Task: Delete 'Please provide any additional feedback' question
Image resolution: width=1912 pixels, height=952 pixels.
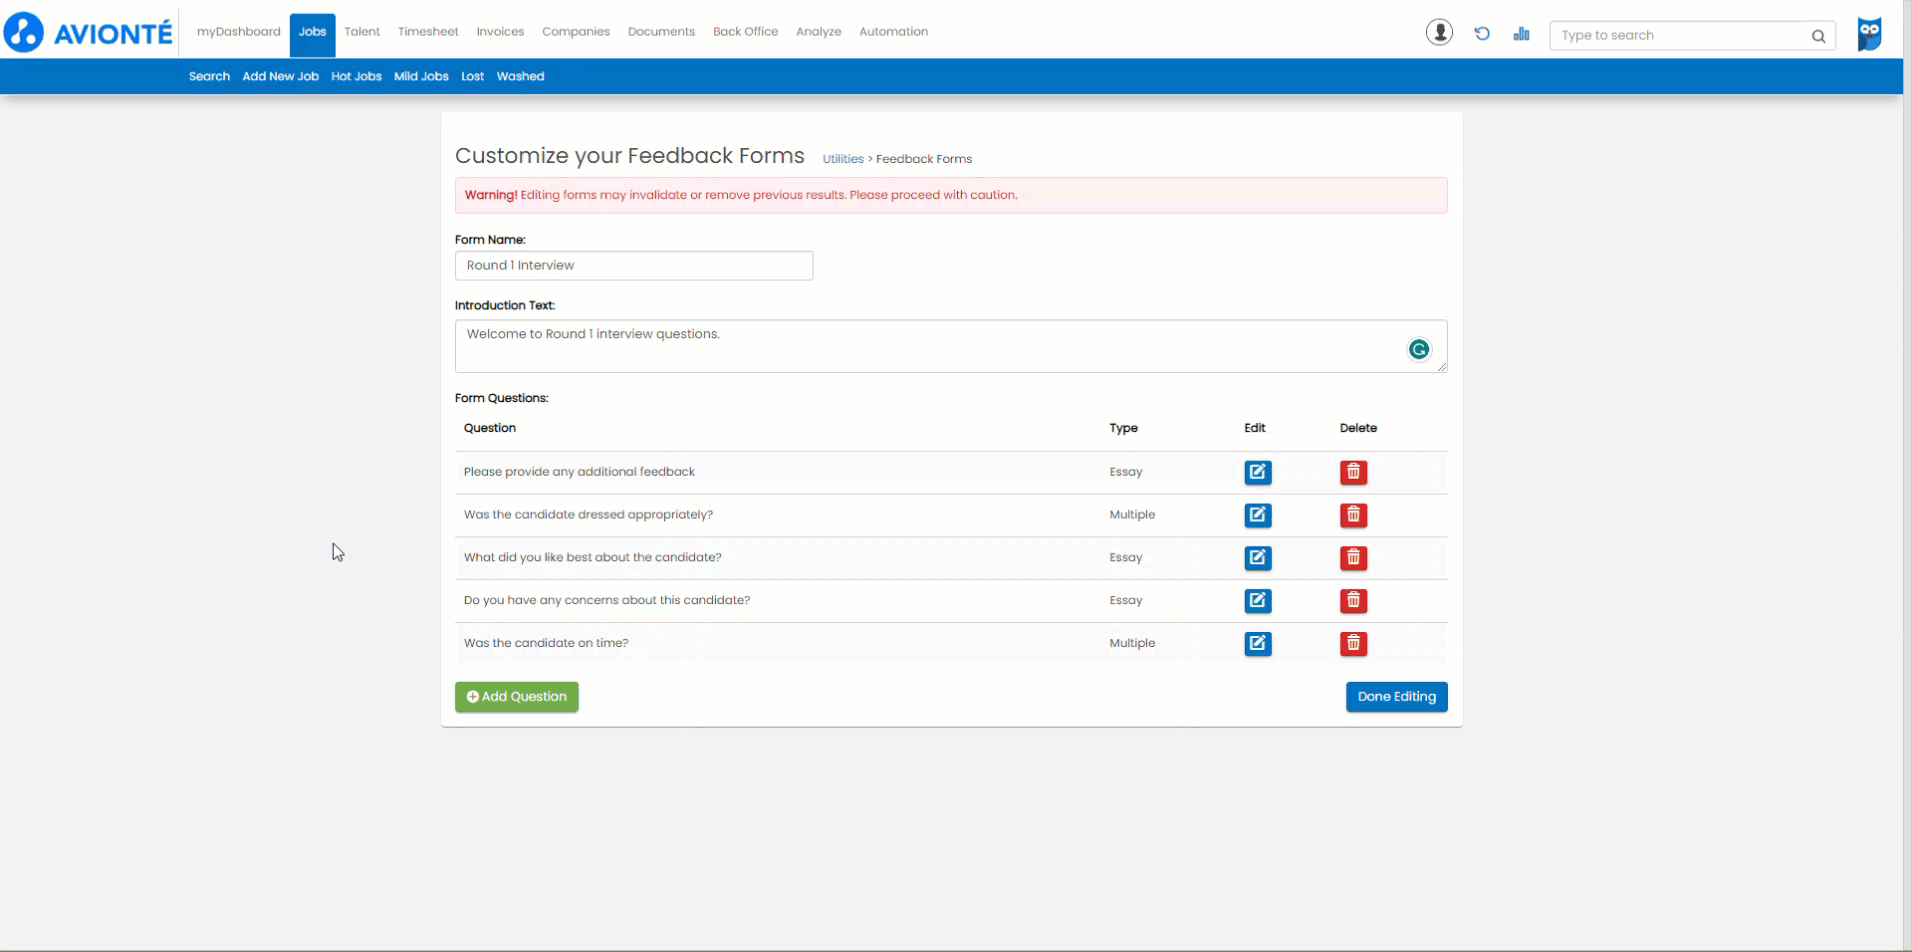Action: (1353, 472)
